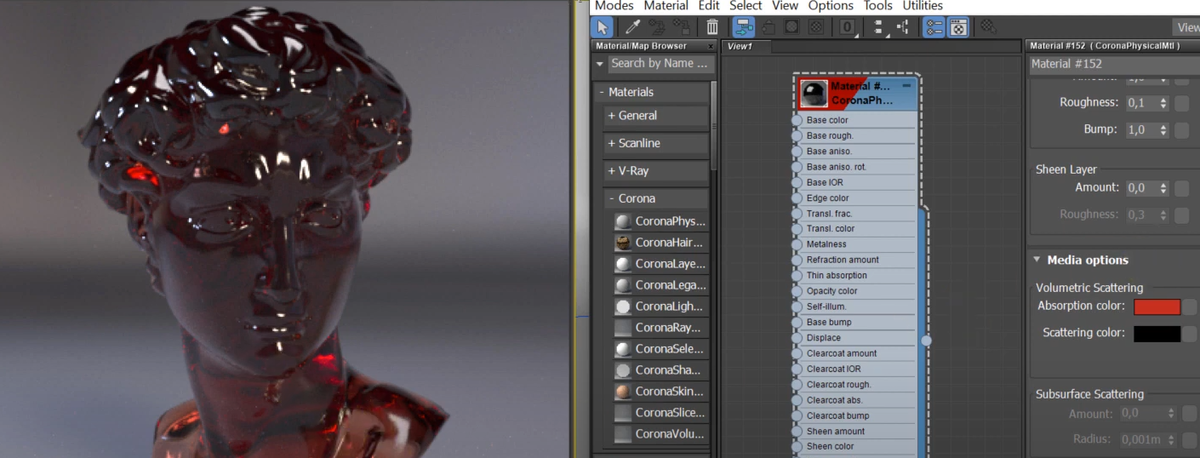
Task: Click the Material #152 name field
Action: 1114,64
